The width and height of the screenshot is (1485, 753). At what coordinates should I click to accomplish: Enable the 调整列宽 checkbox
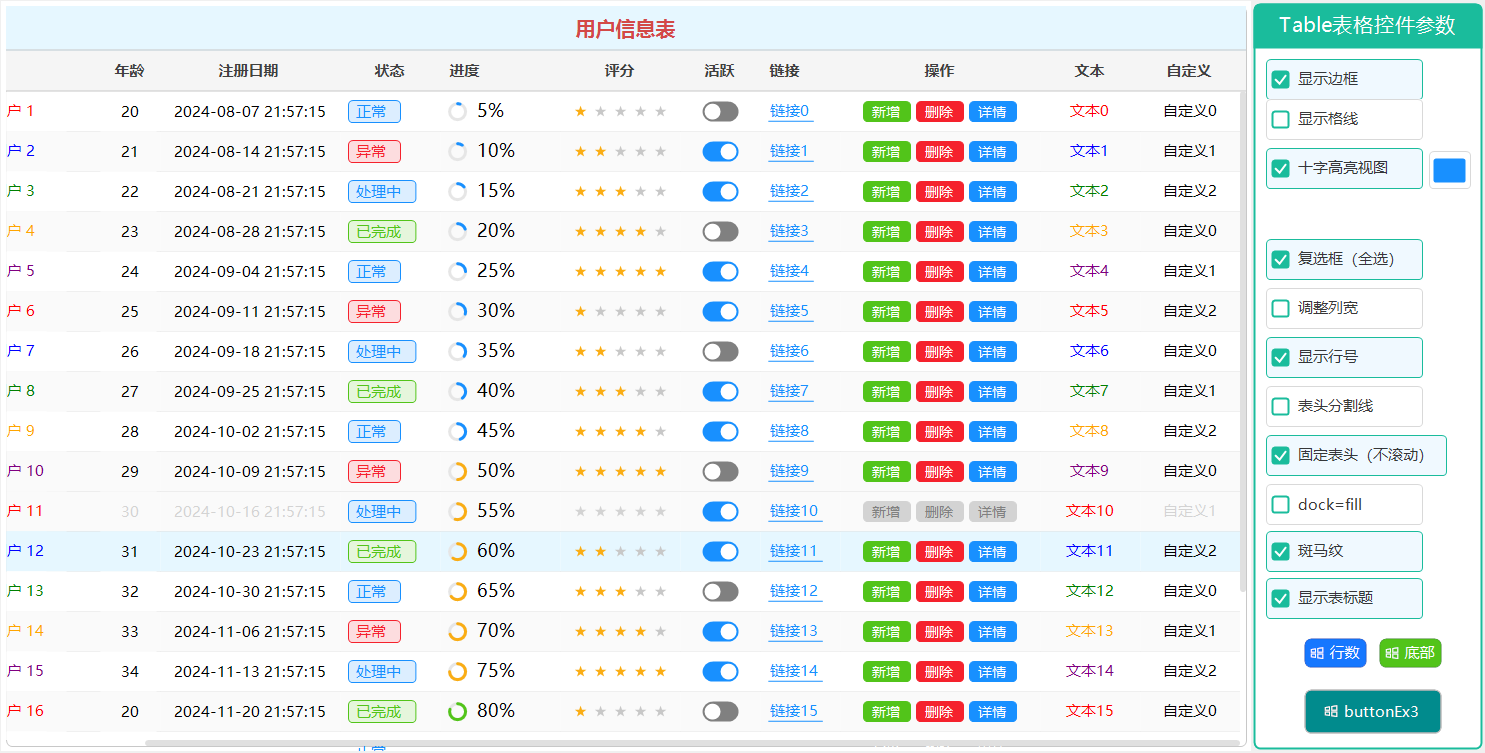coord(1280,308)
